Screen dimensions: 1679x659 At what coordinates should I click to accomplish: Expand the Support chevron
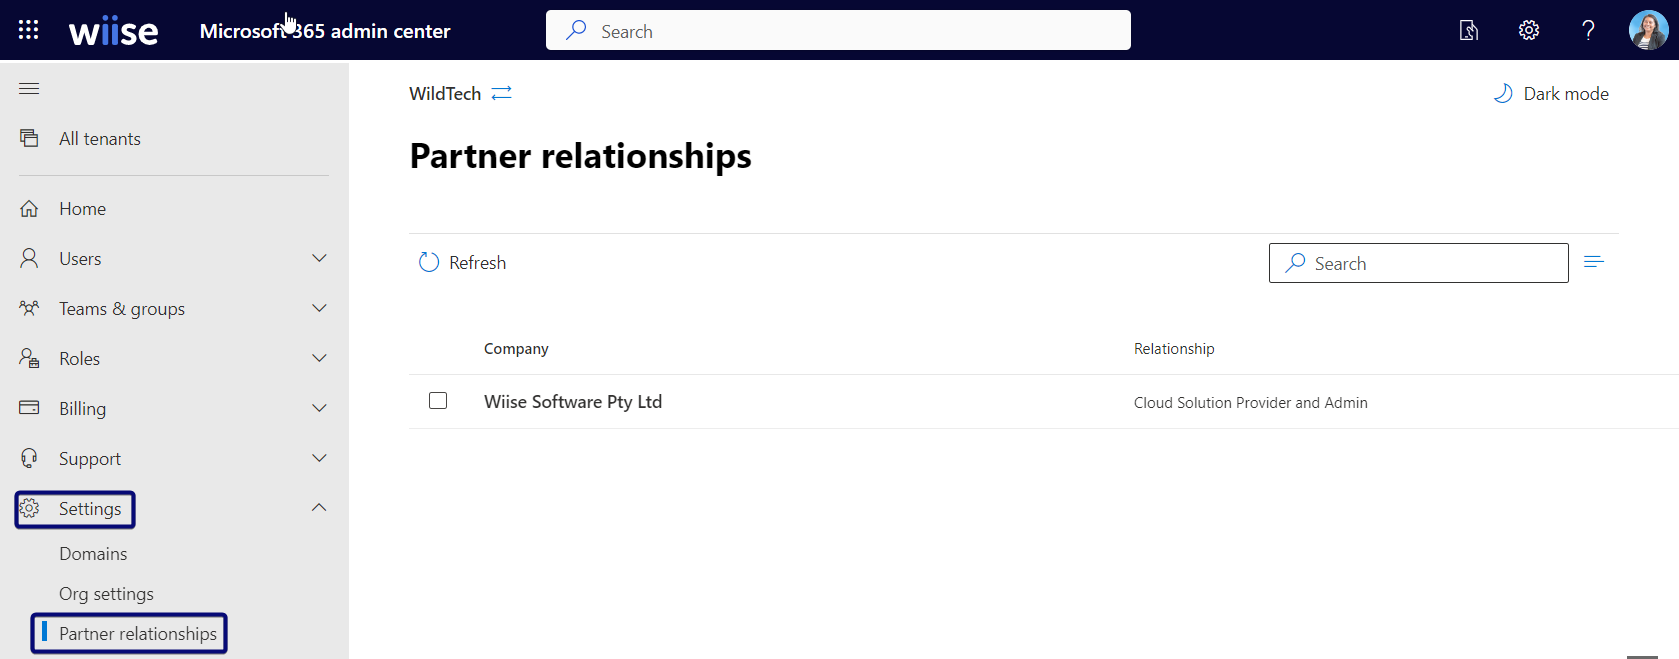tap(319, 458)
